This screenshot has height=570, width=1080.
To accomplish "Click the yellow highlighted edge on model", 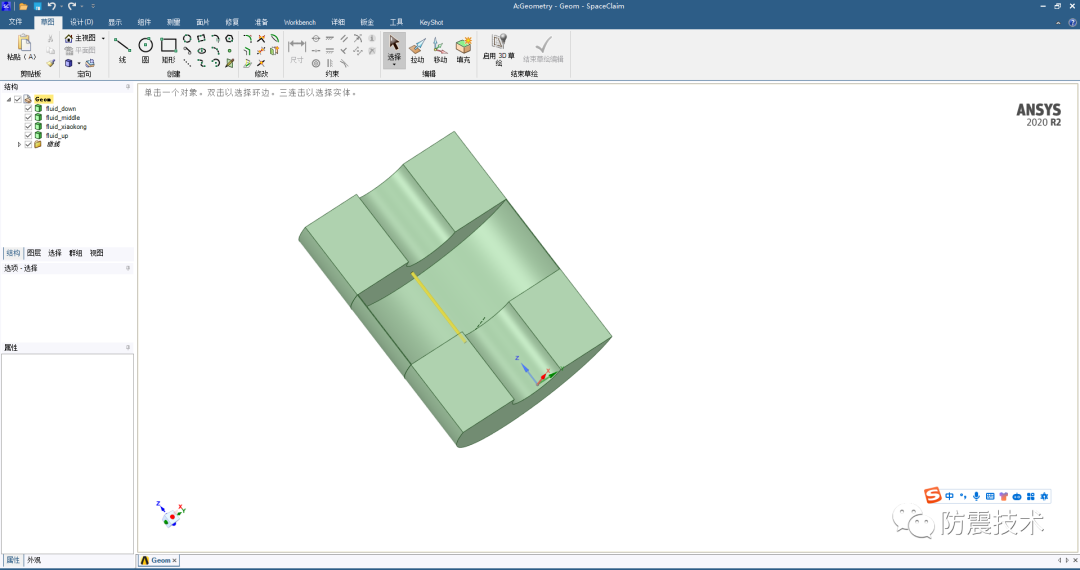I will 439,307.
